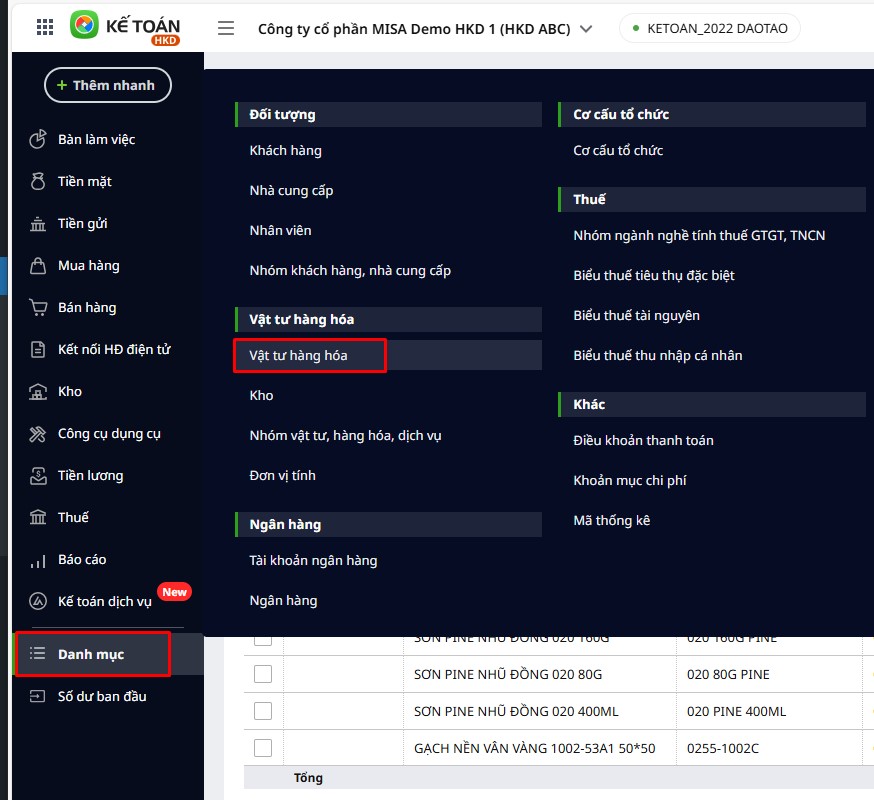Viewport: 874px width, 800px height.
Task: Select Khách hàng in Đối tượng section
Action: coord(285,151)
